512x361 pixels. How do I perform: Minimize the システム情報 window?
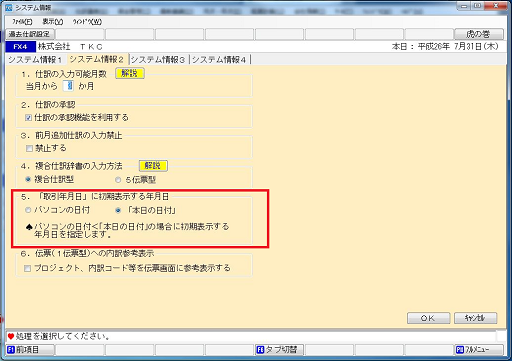[464, 6]
